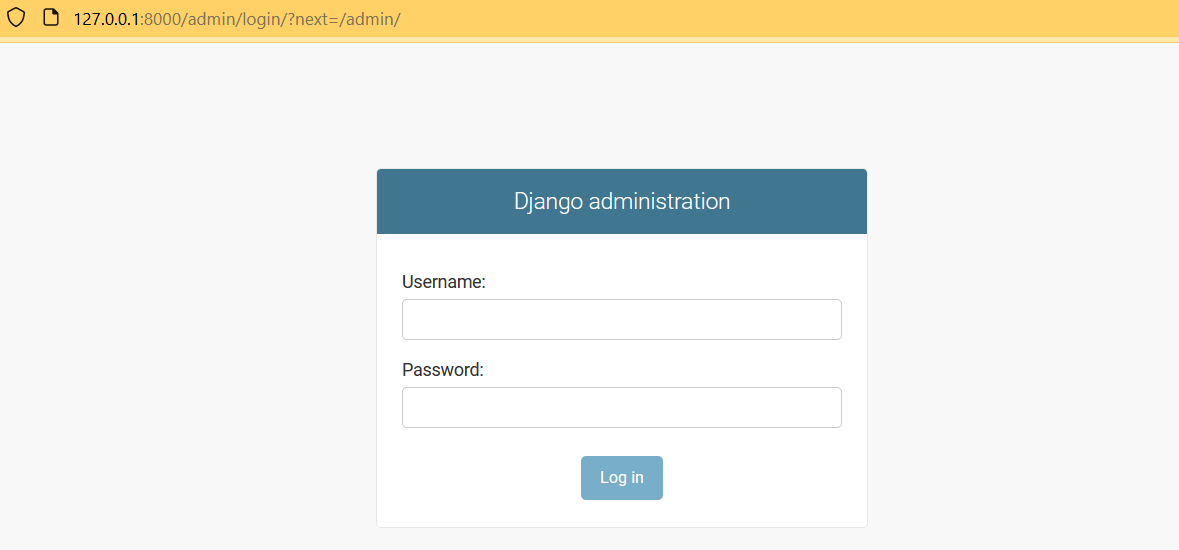Focus the Password input field
This screenshot has height=550, width=1179.
(621, 407)
